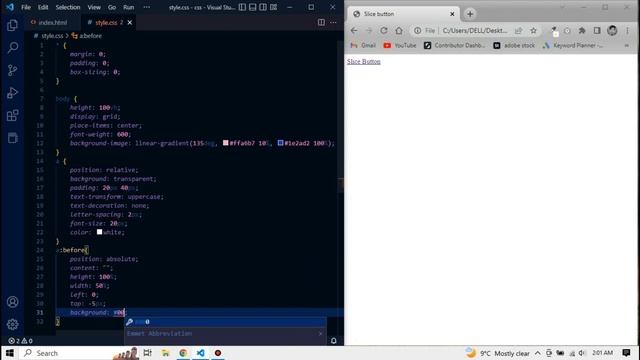Image resolution: width=640 pixels, height=360 pixels.
Task: Open the Selection menu
Action: pos(68,7)
